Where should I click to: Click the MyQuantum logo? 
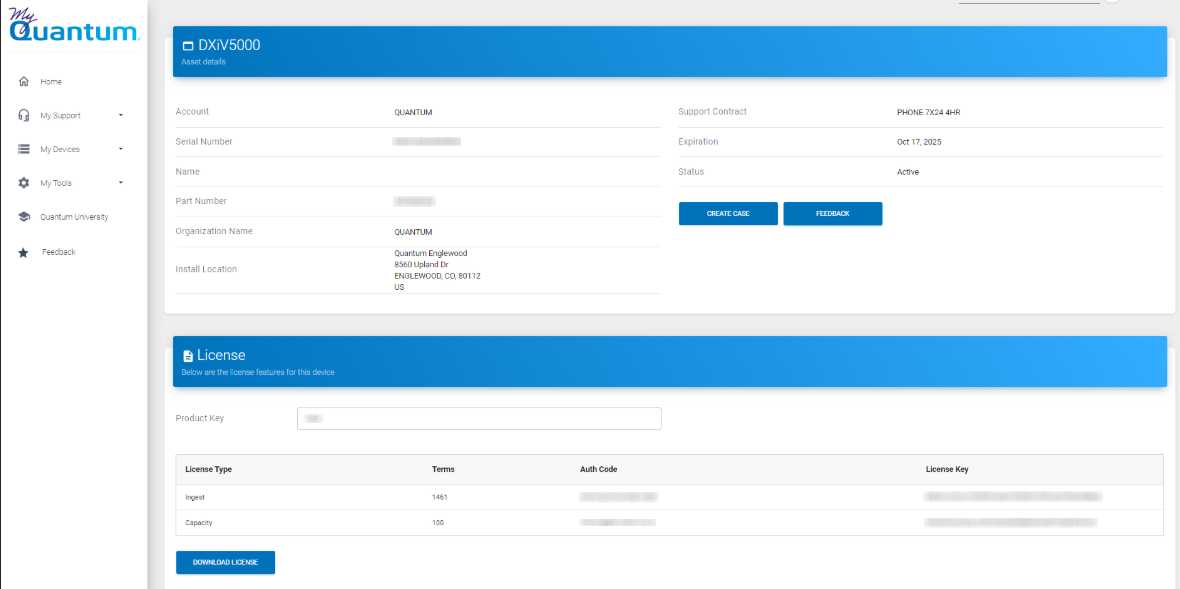(x=73, y=27)
